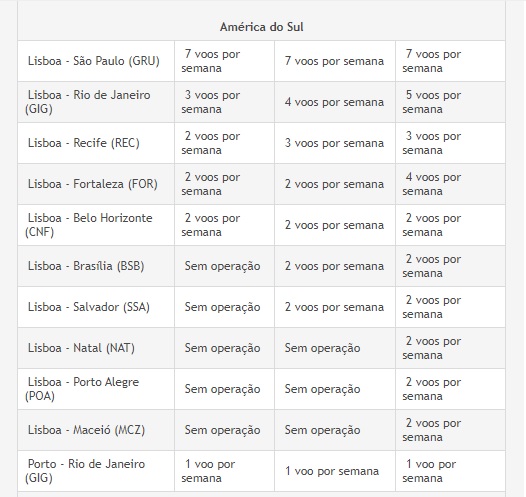Select the Lisboa - Porto Alegre (POA) cell
The width and height of the screenshot is (526, 497).
96,389
